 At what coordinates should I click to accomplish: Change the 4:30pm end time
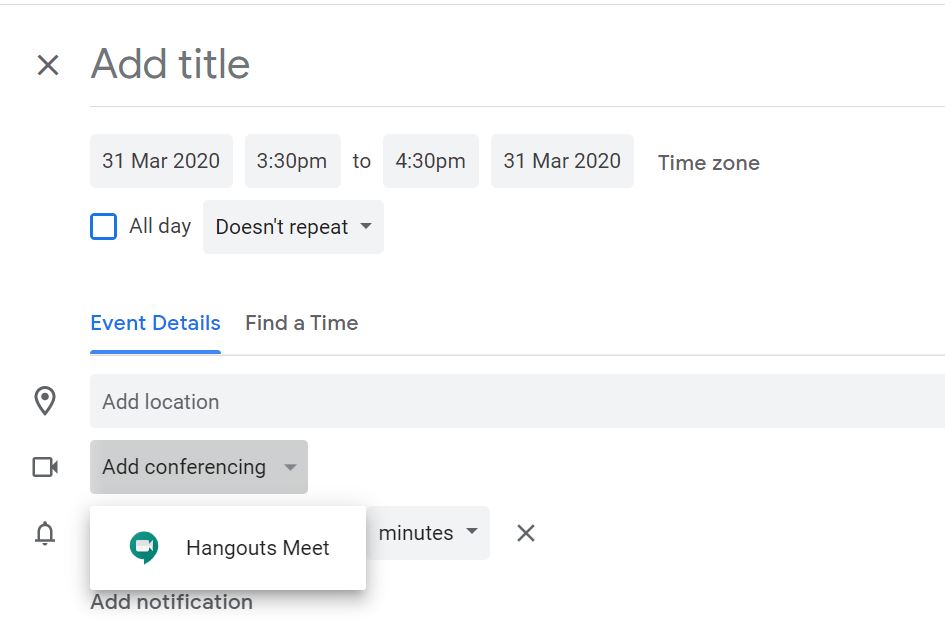(430, 161)
